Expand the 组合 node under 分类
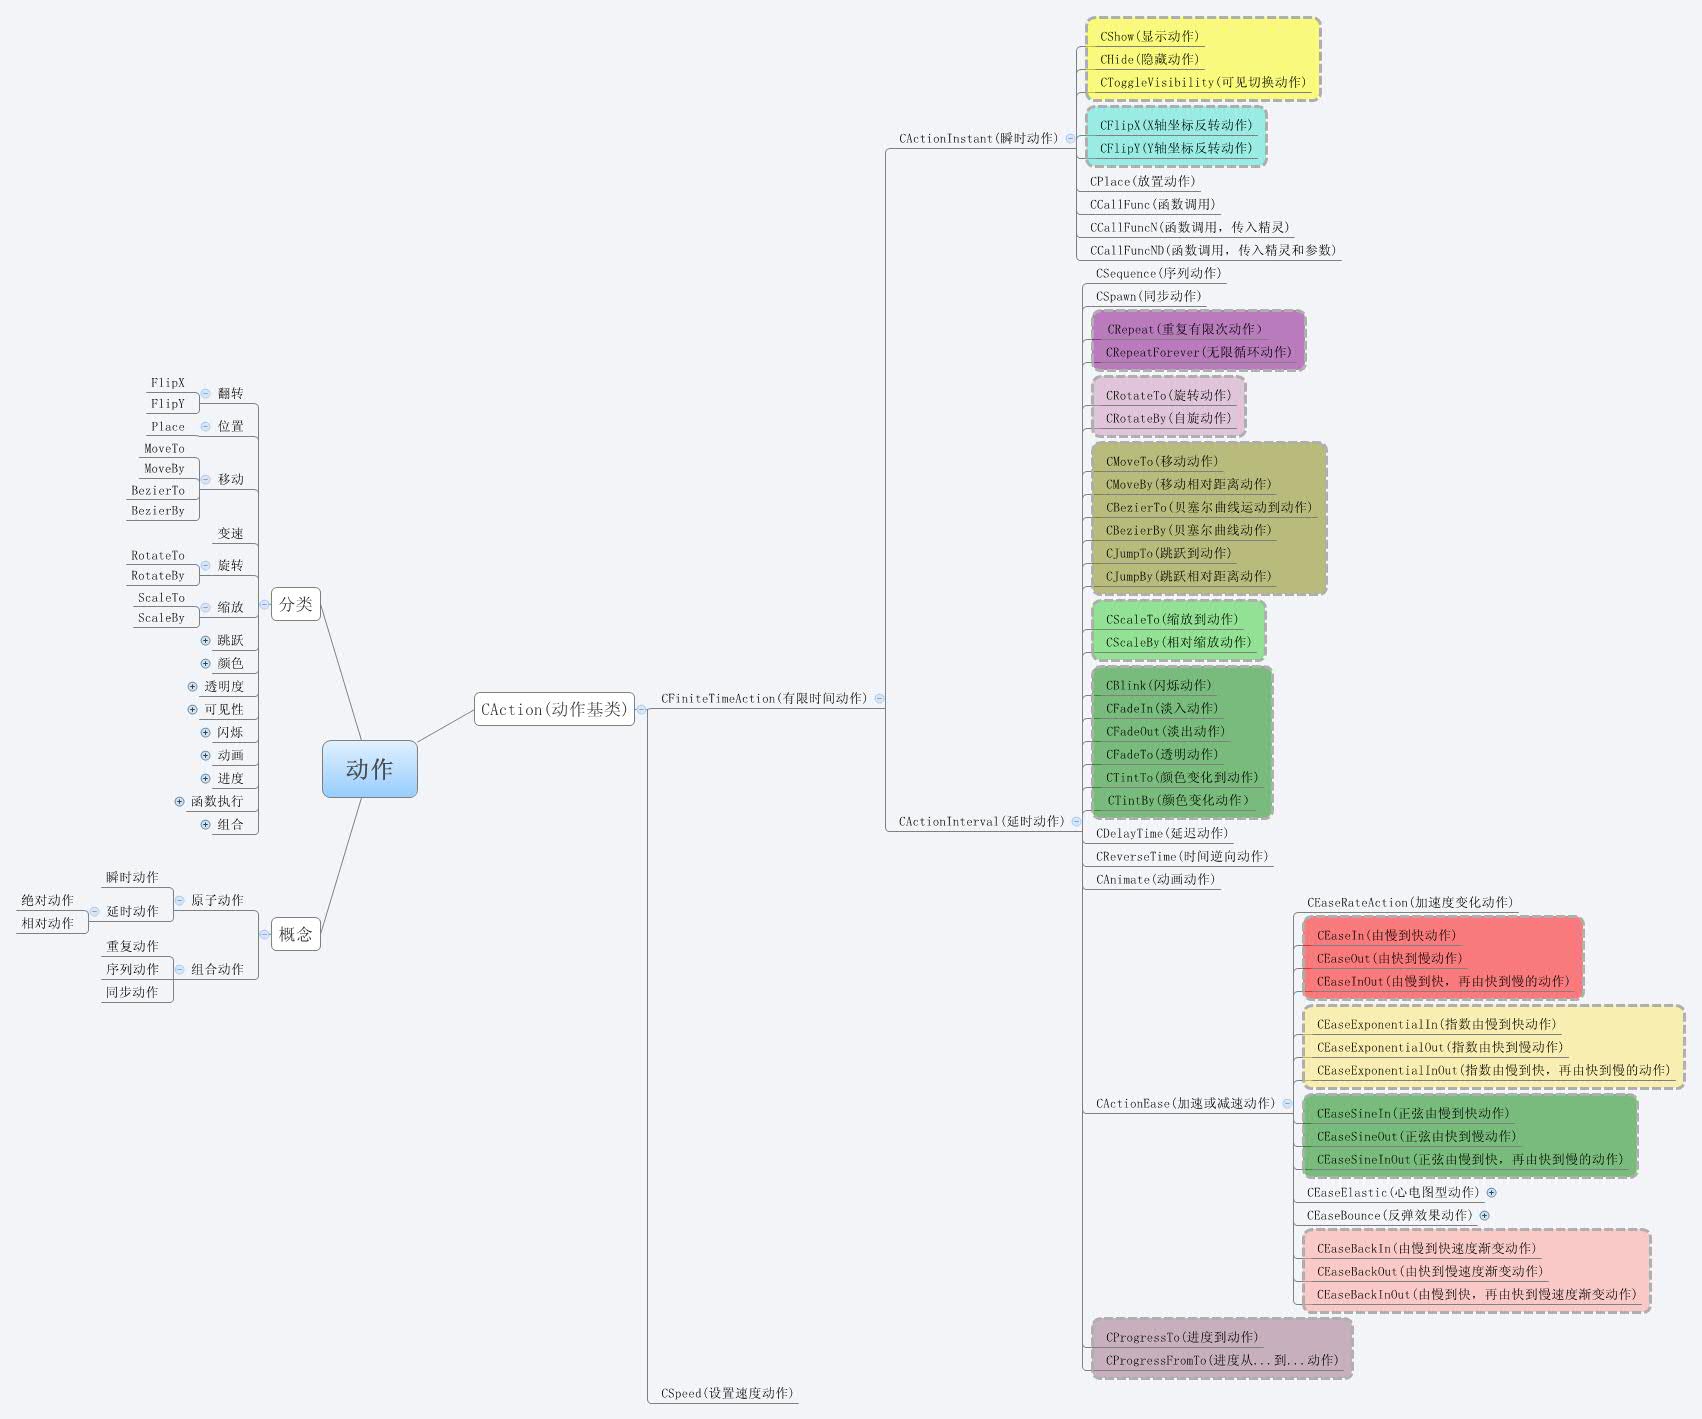1702x1419 pixels. [x=206, y=824]
